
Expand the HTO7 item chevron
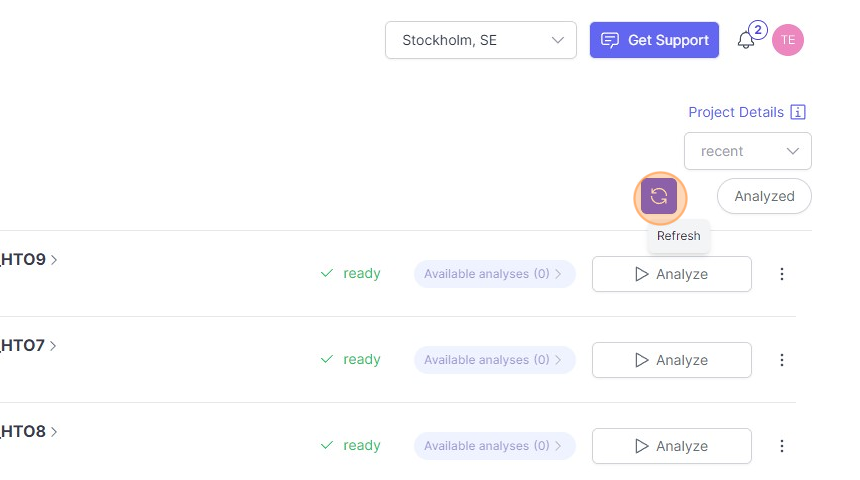(54, 346)
